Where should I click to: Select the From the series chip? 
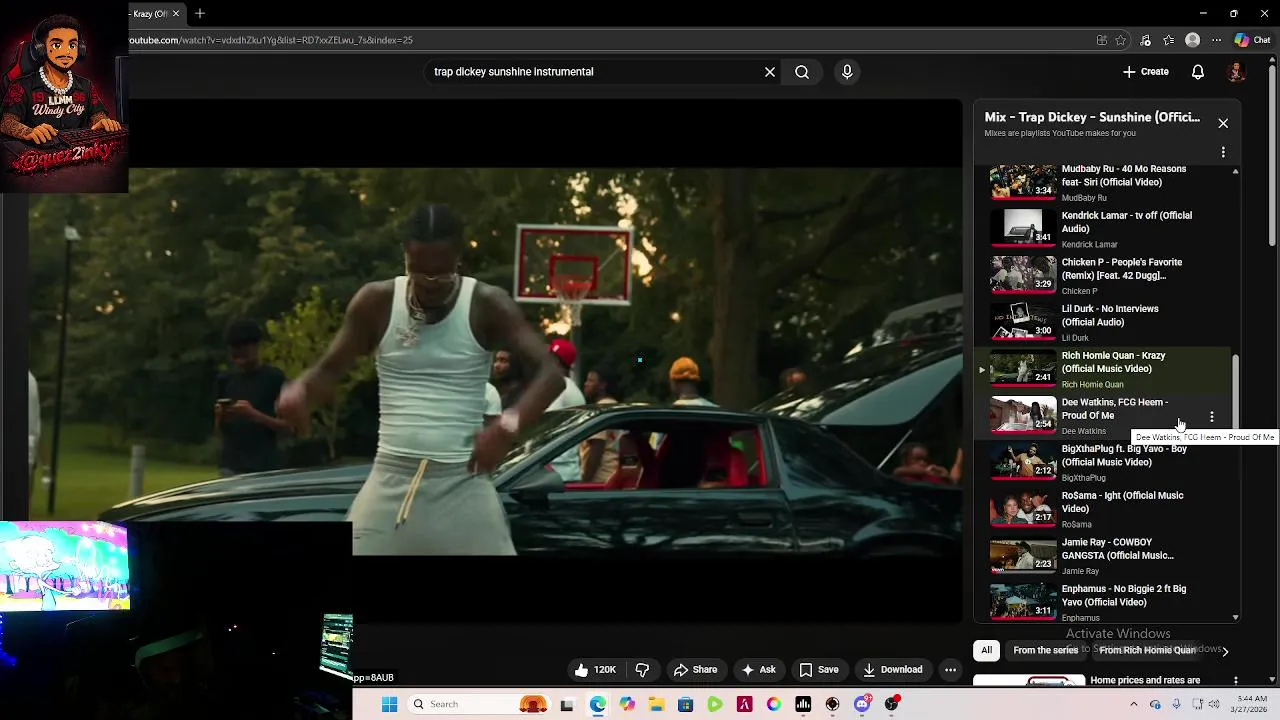(x=1045, y=650)
